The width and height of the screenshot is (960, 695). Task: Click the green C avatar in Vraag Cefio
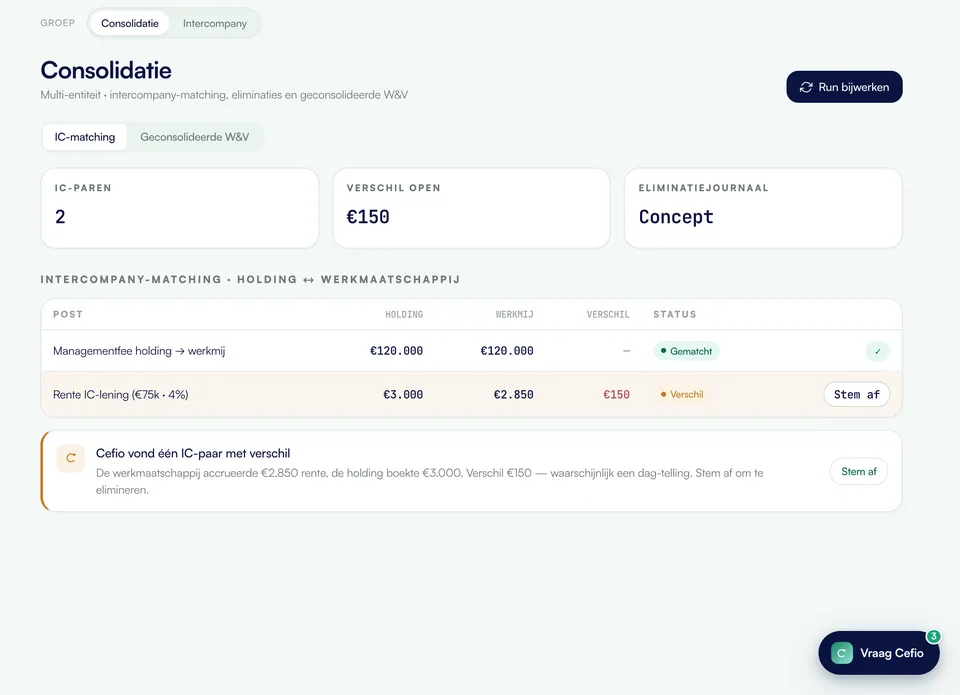(x=841, y=653)
